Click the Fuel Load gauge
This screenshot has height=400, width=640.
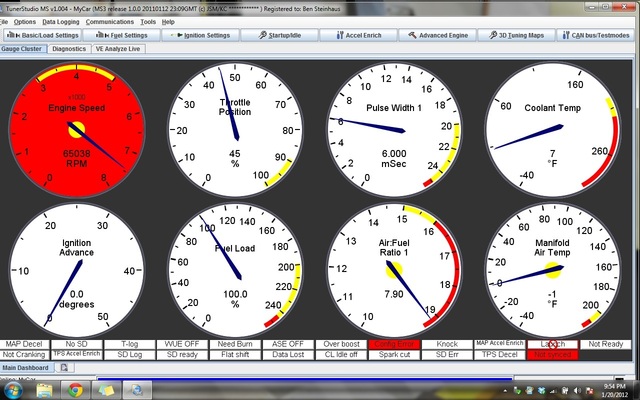[235, 271]
